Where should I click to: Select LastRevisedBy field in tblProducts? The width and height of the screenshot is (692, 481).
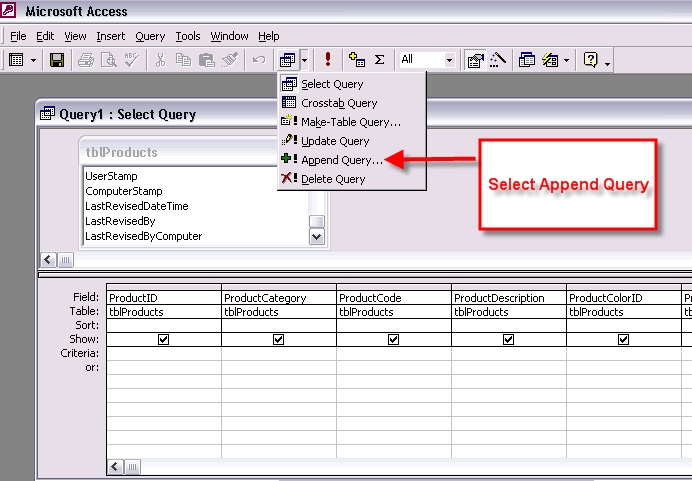(120, 221)
